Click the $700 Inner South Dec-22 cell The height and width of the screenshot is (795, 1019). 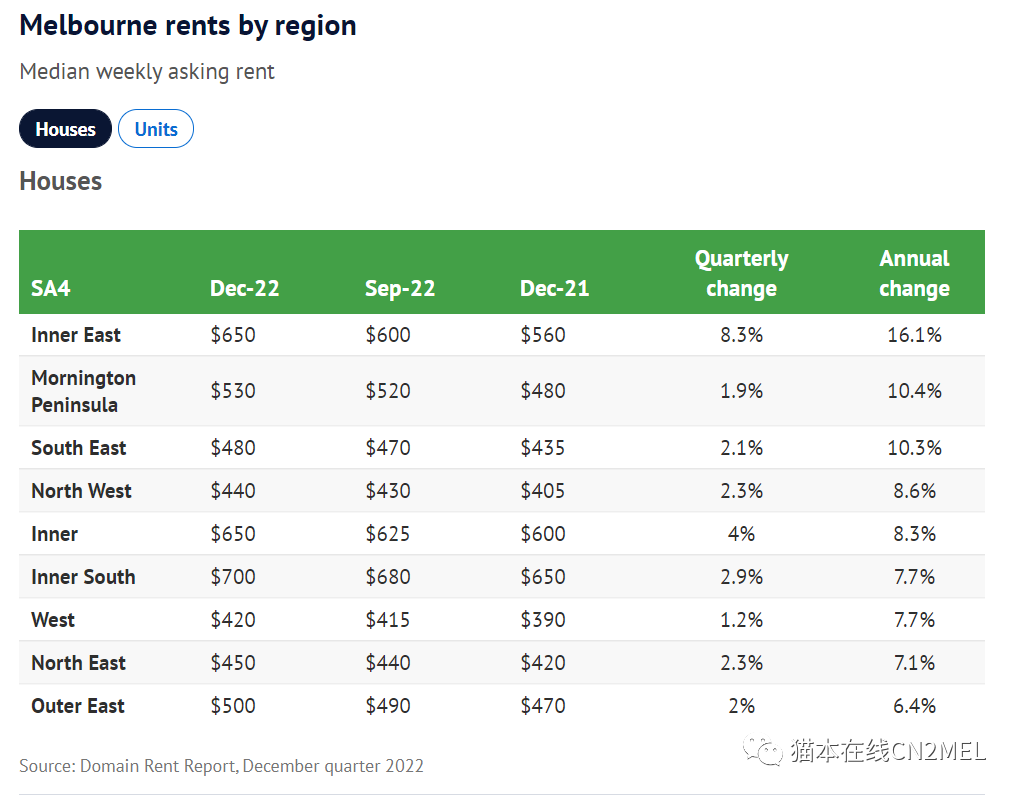click(x=233, y=577)
